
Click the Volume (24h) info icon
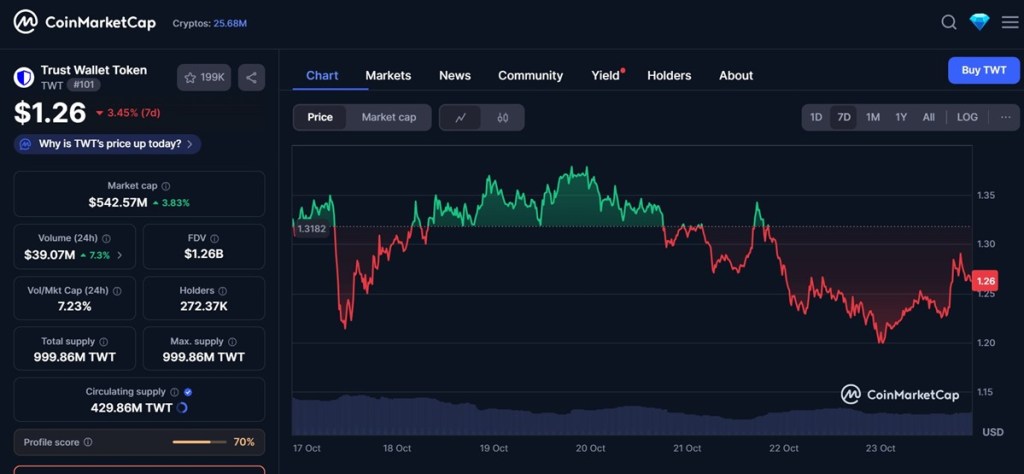[x=106, y=239]
